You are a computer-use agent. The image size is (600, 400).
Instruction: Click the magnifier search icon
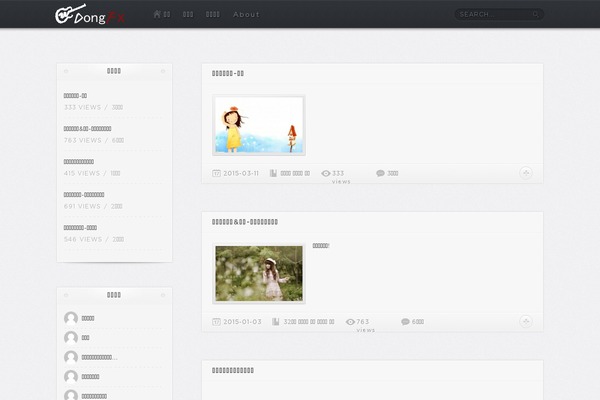[x=536, y=15]
